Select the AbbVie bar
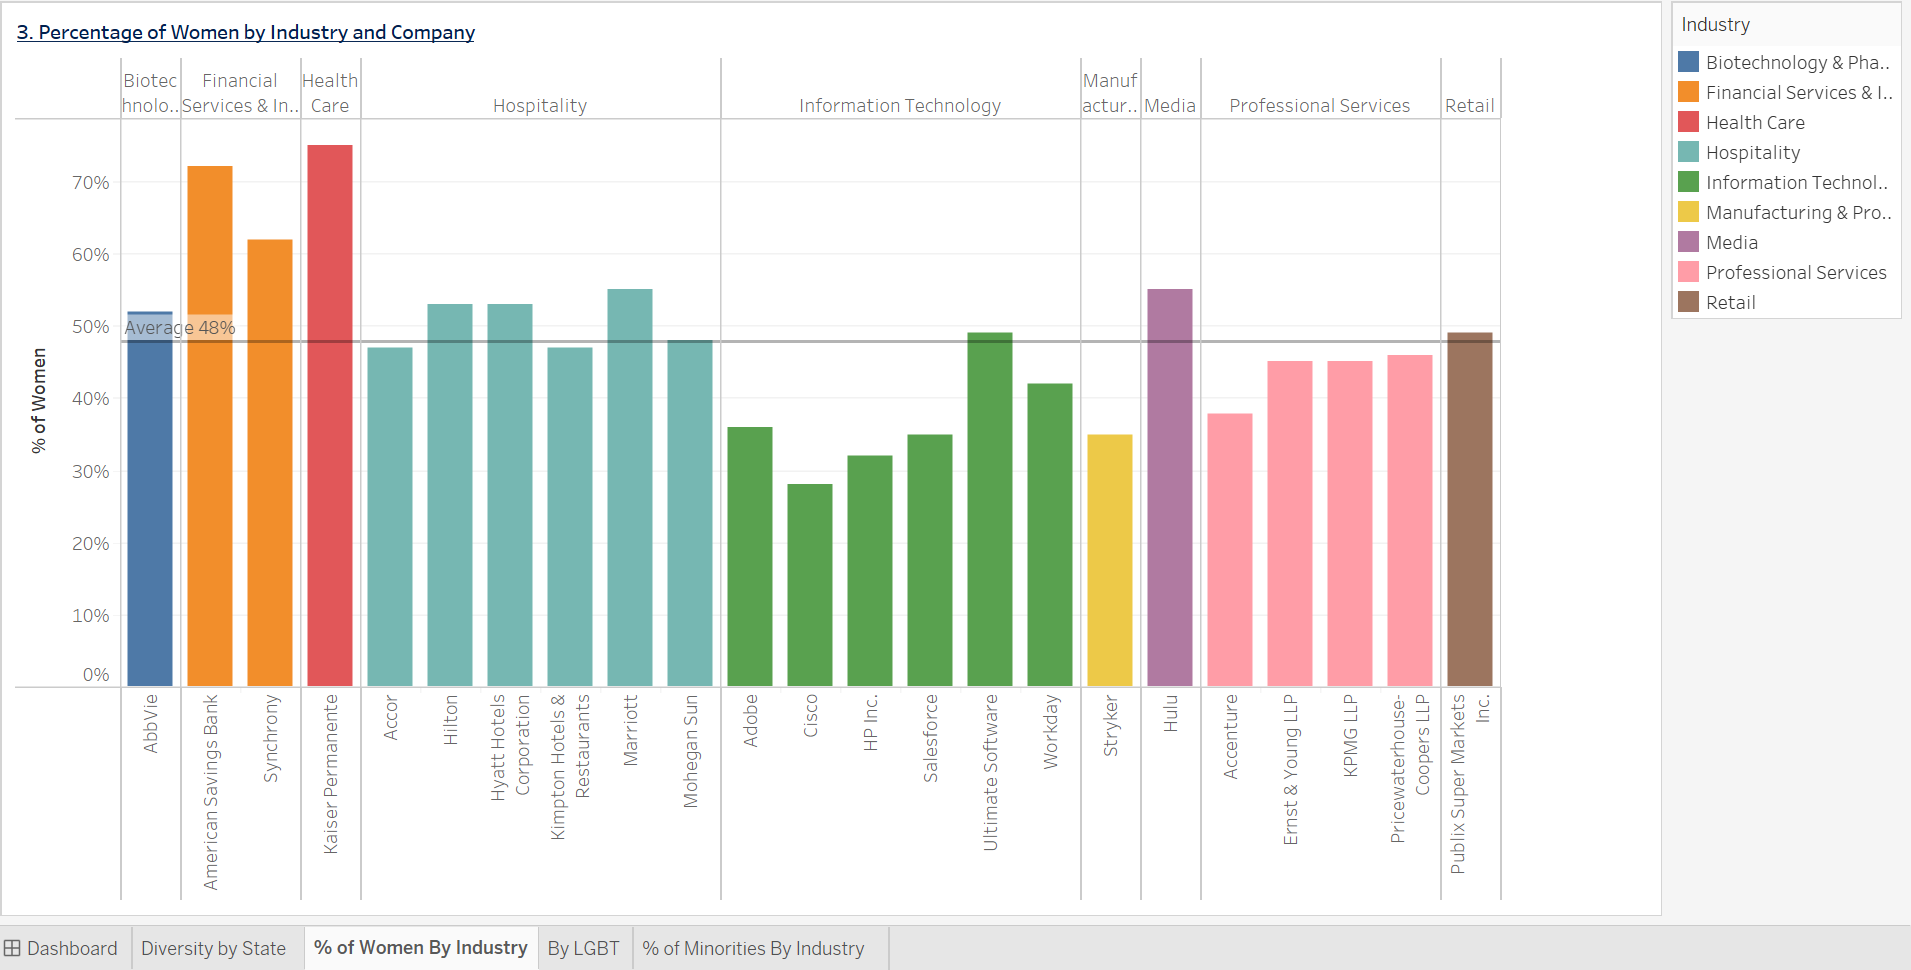 [x=150, y=499]
